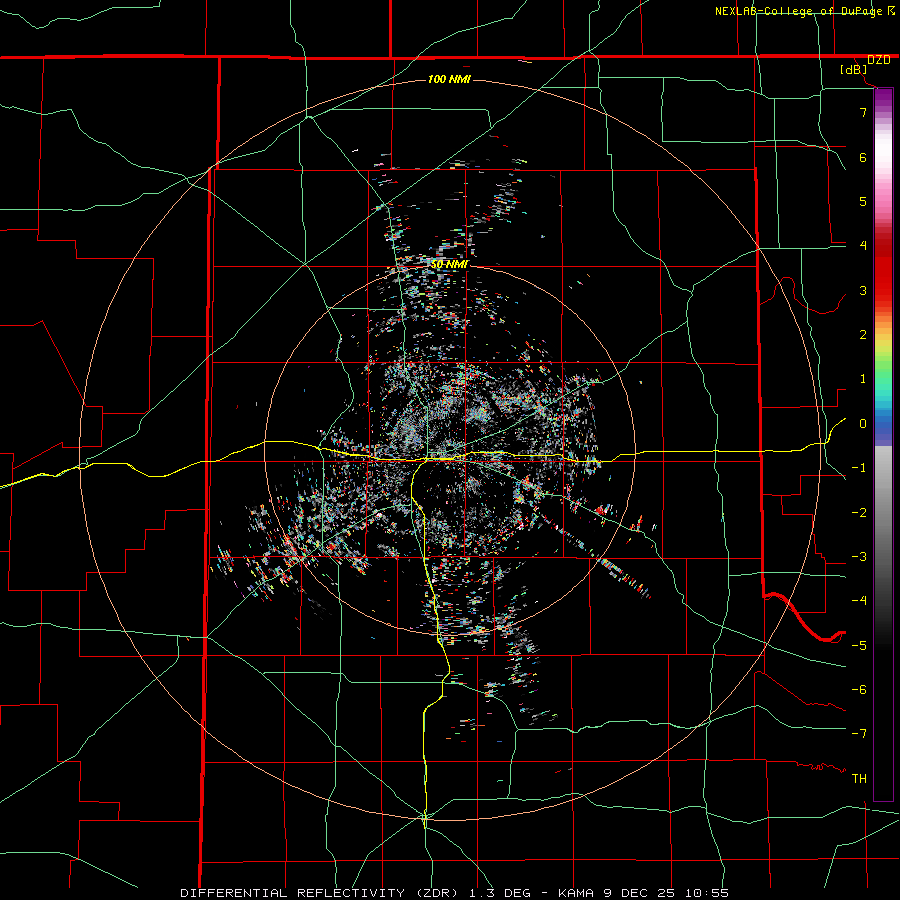Click the 2 dB value on color scale
Image resolution: width=900 pixels, height=900 pixels.
863,335
